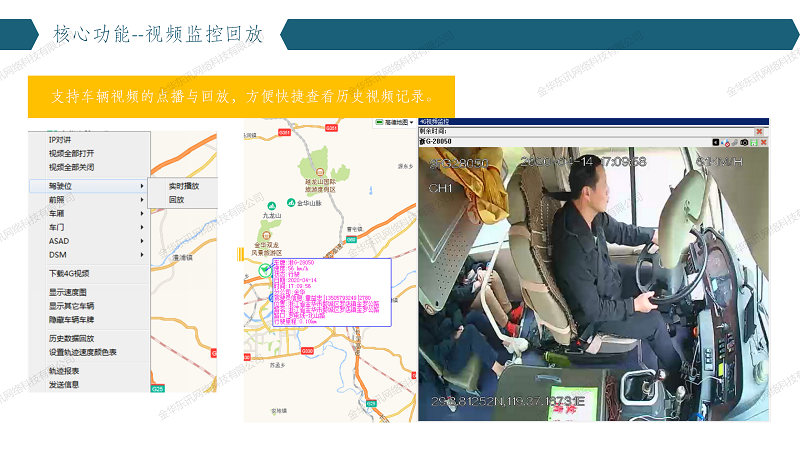Mute the video using the speaker icon

point(726,143)
